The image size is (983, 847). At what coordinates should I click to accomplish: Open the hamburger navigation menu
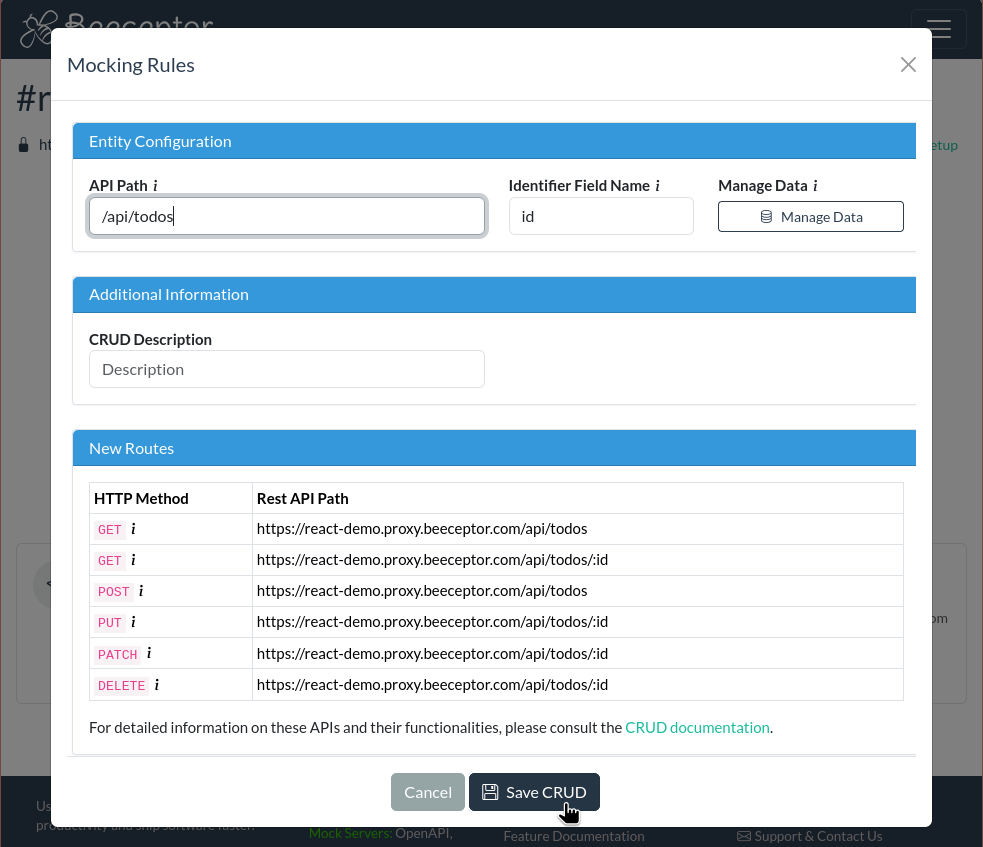pyautogui.click(x=938, y=29)
